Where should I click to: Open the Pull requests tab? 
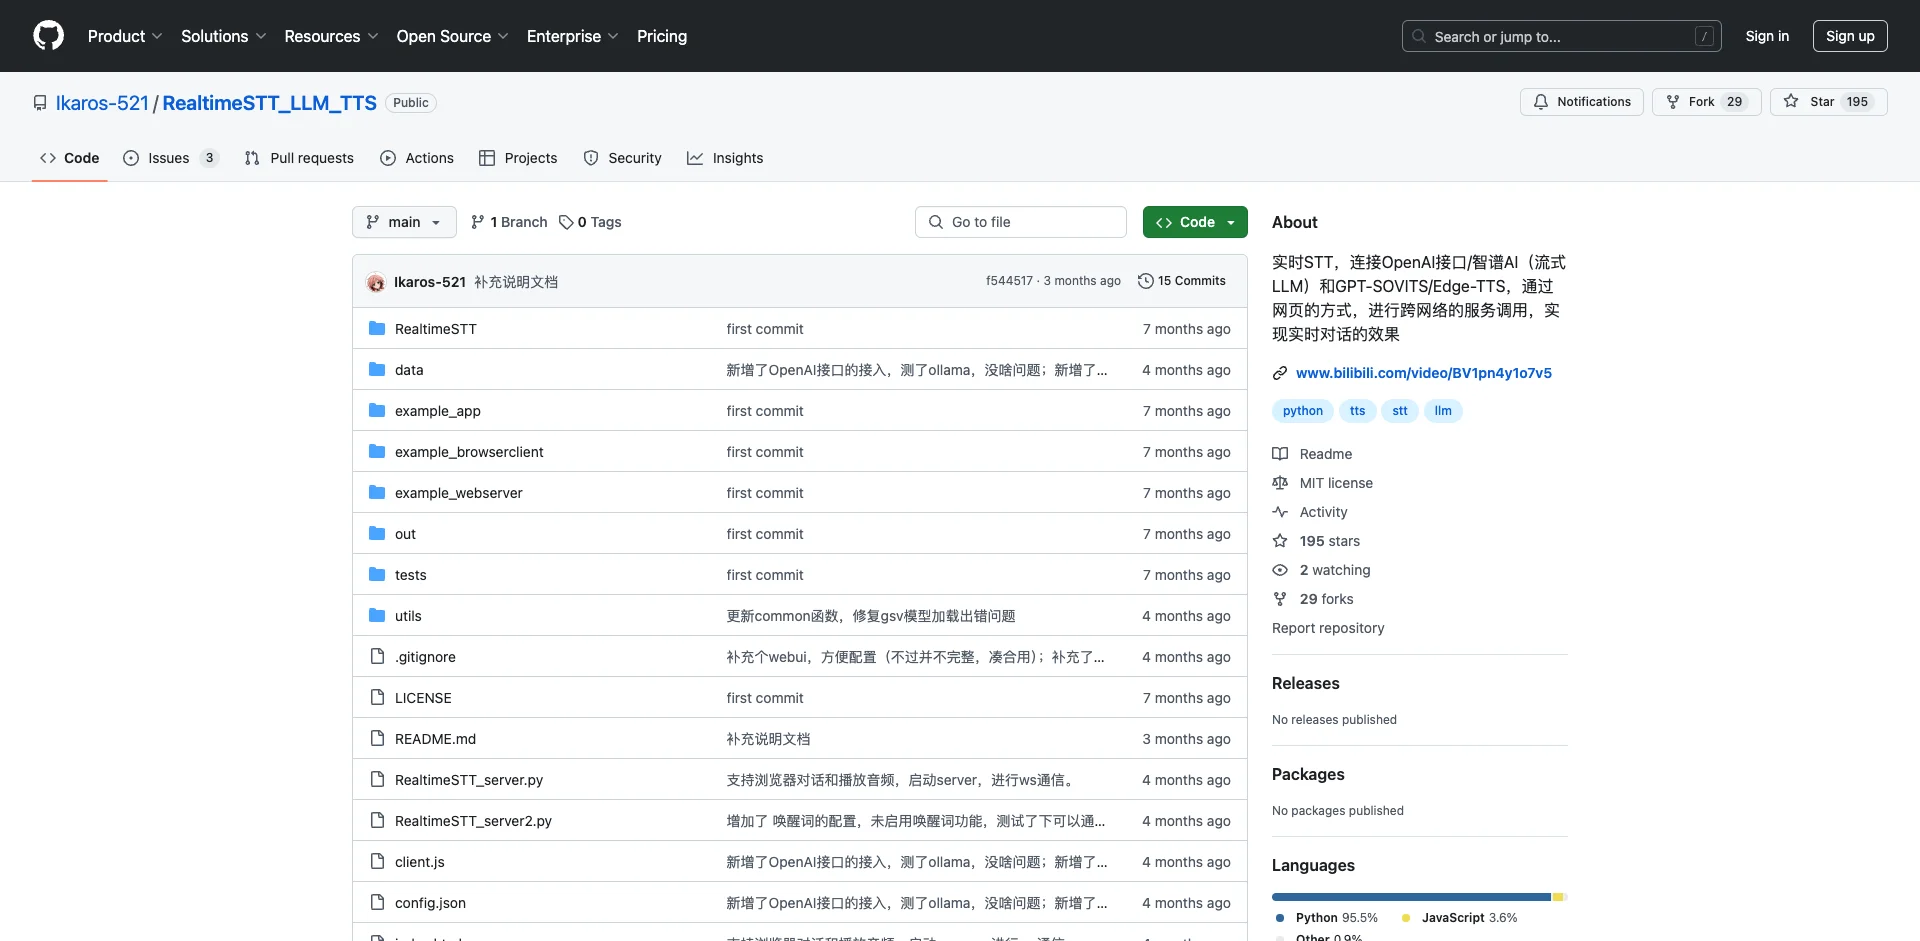[299, 158]
